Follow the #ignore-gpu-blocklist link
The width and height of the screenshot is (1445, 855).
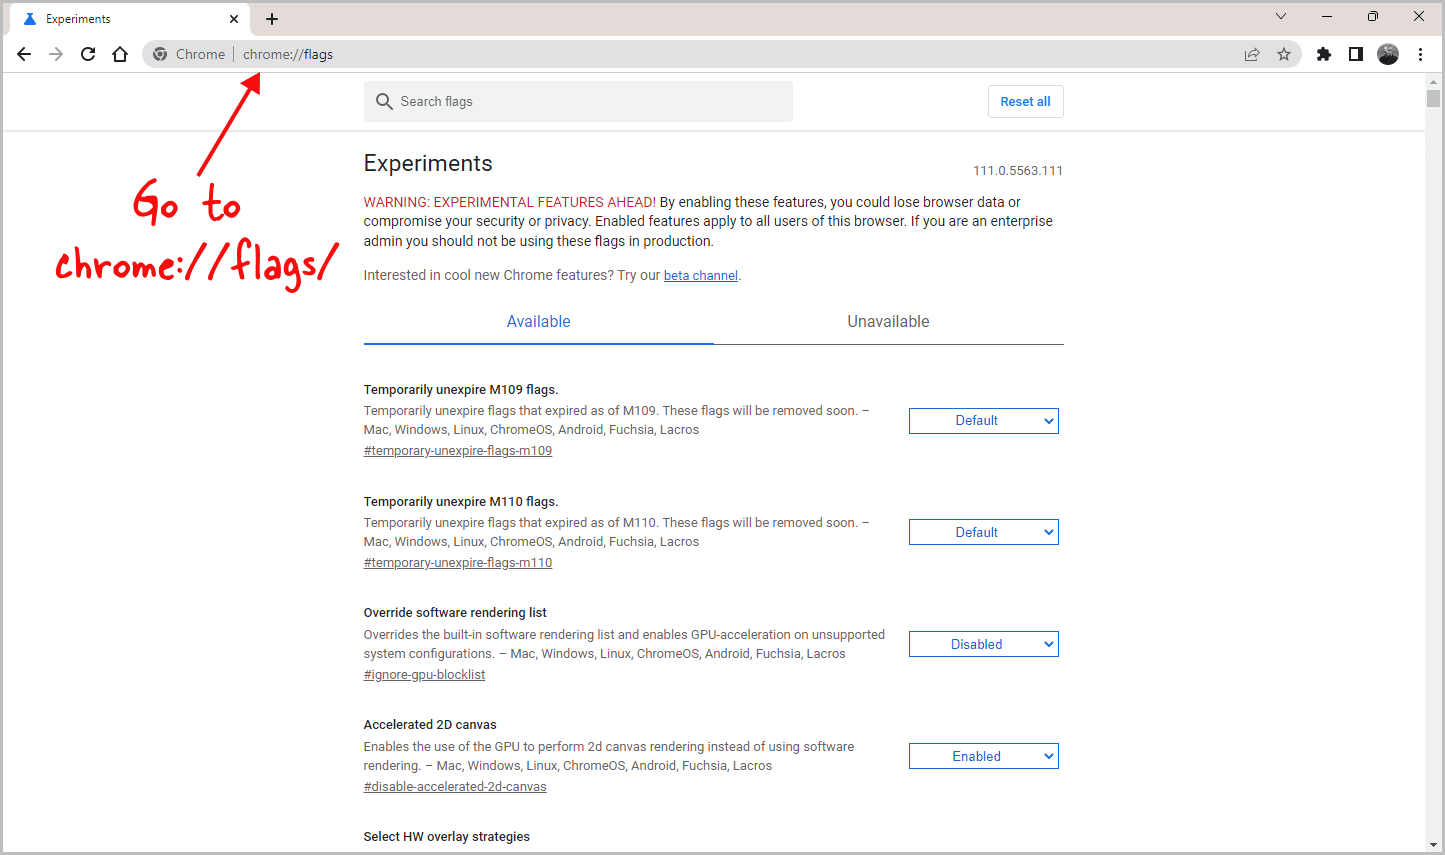click(424, 674)
